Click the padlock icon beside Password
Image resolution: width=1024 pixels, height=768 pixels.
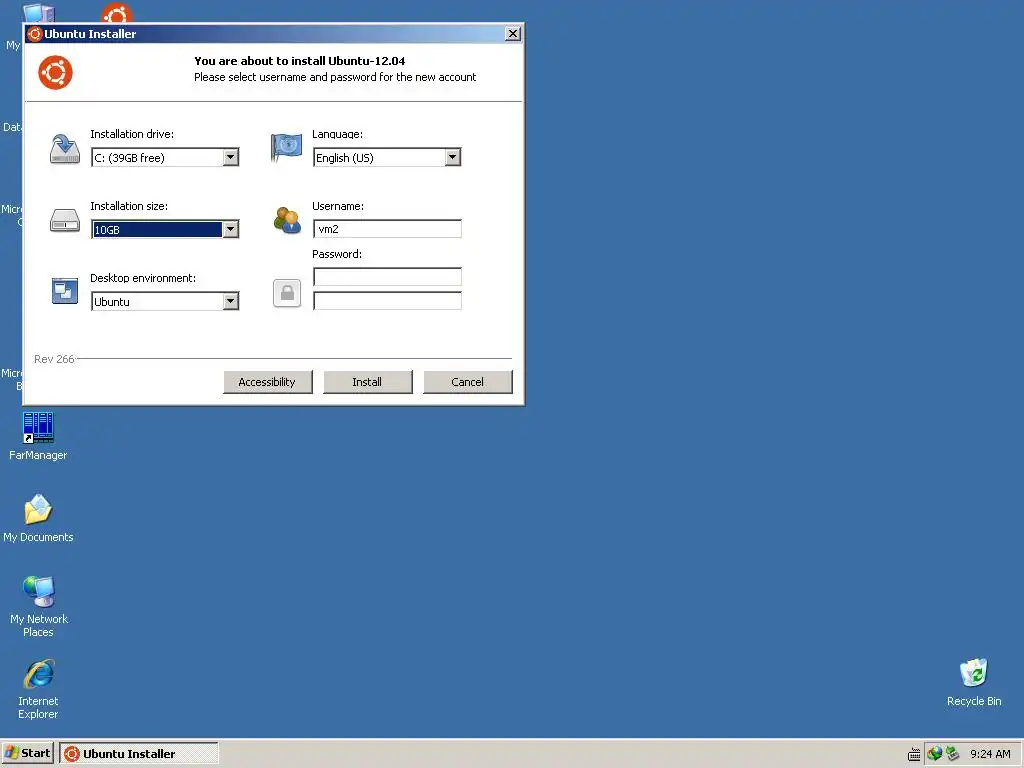(287, 293)
